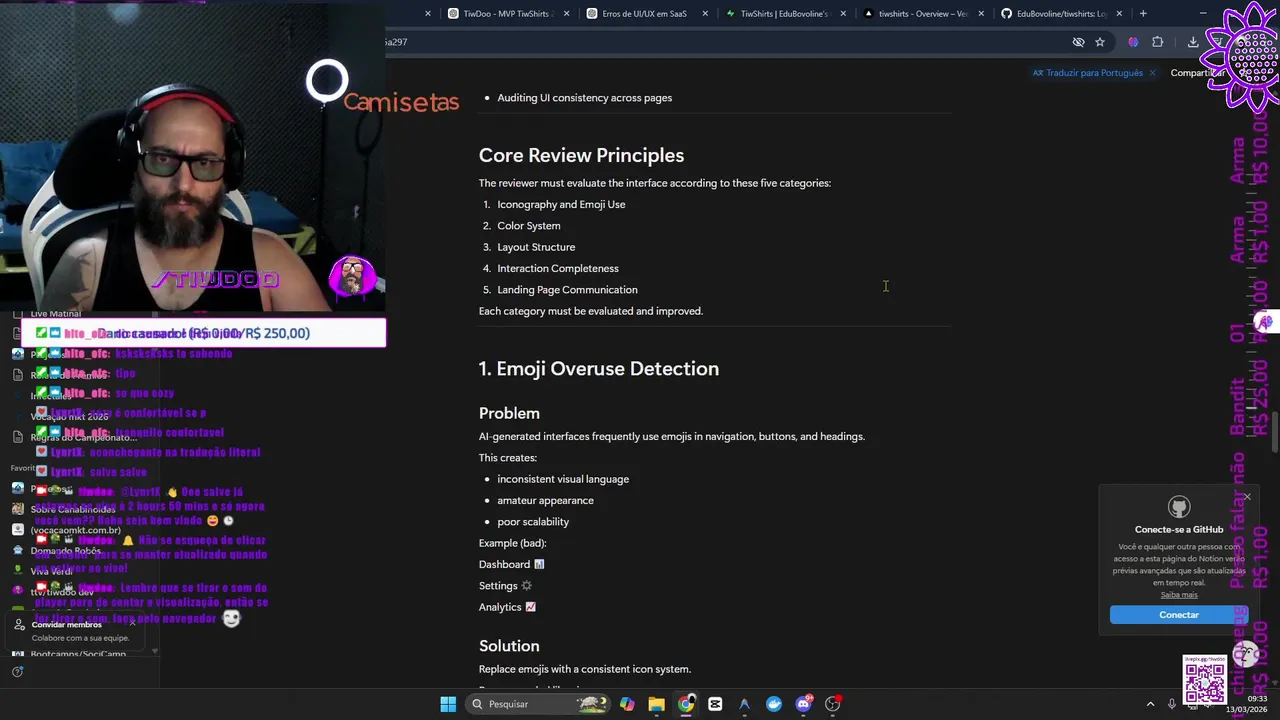Click the Viva Verdi page icon
The height and width of the screenshot is (720, 1280).
(18, 570)
